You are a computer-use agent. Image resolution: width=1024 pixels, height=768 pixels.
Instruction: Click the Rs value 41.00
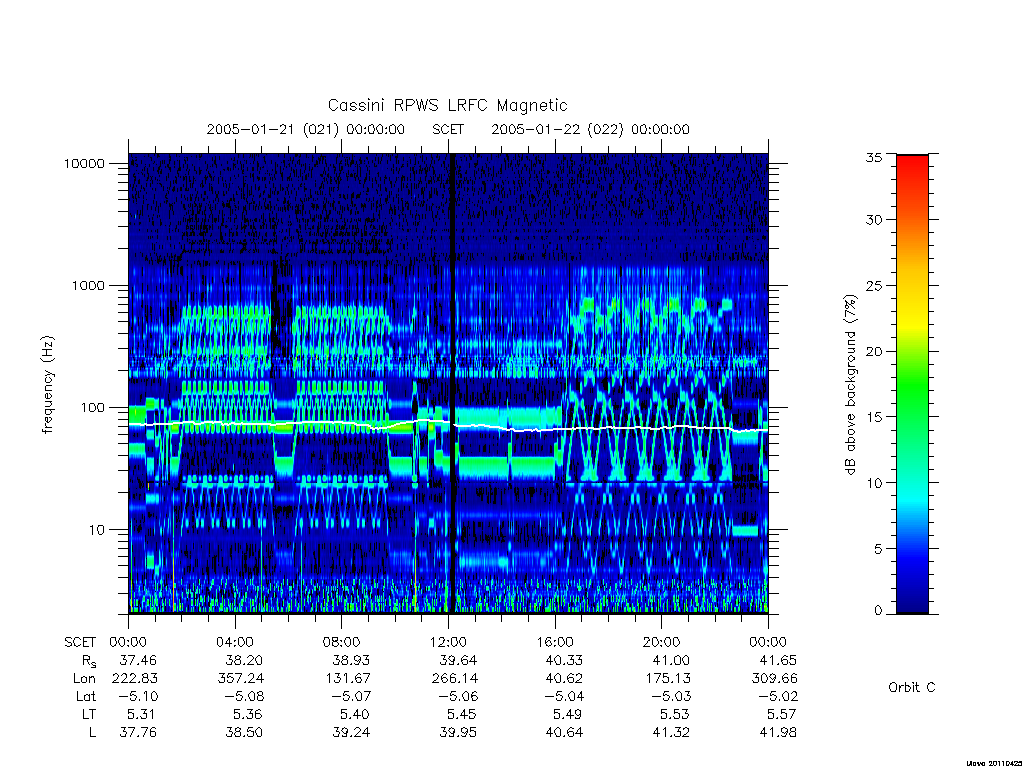[671, 660]
